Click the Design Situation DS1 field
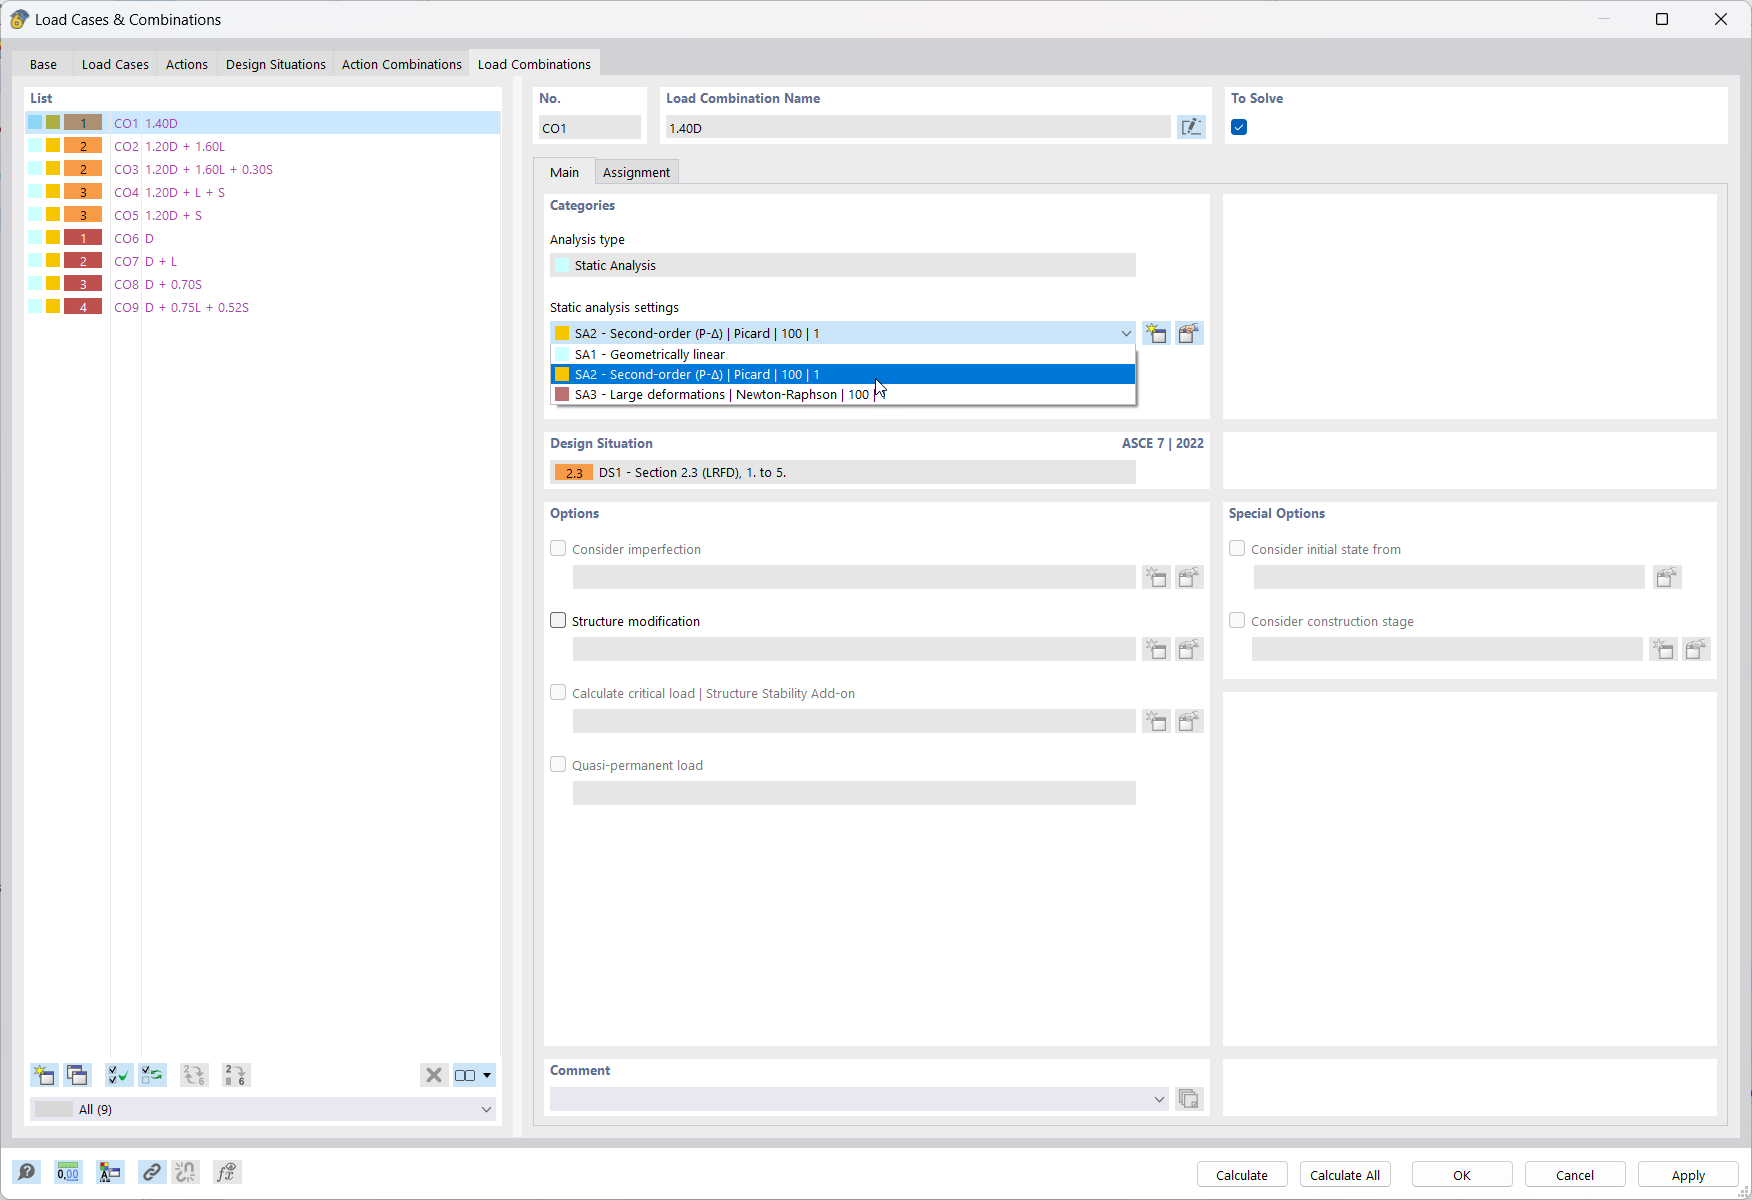The height and width of the screenshot is (1200, 1752). (x=843, y=472)
